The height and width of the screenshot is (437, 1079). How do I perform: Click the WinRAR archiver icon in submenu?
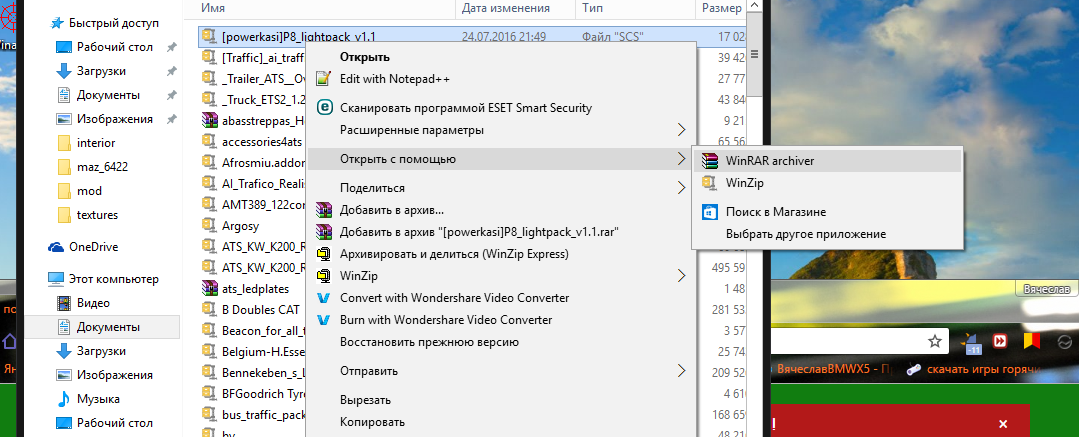coord(709,160)
